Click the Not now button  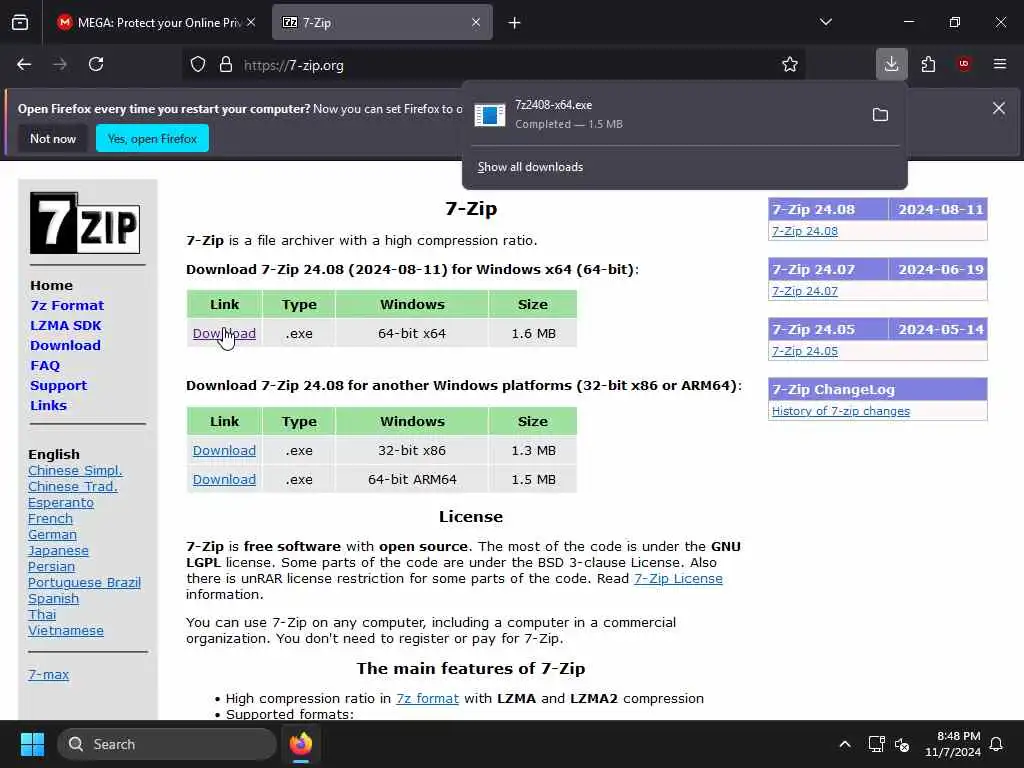click(53, 138)
